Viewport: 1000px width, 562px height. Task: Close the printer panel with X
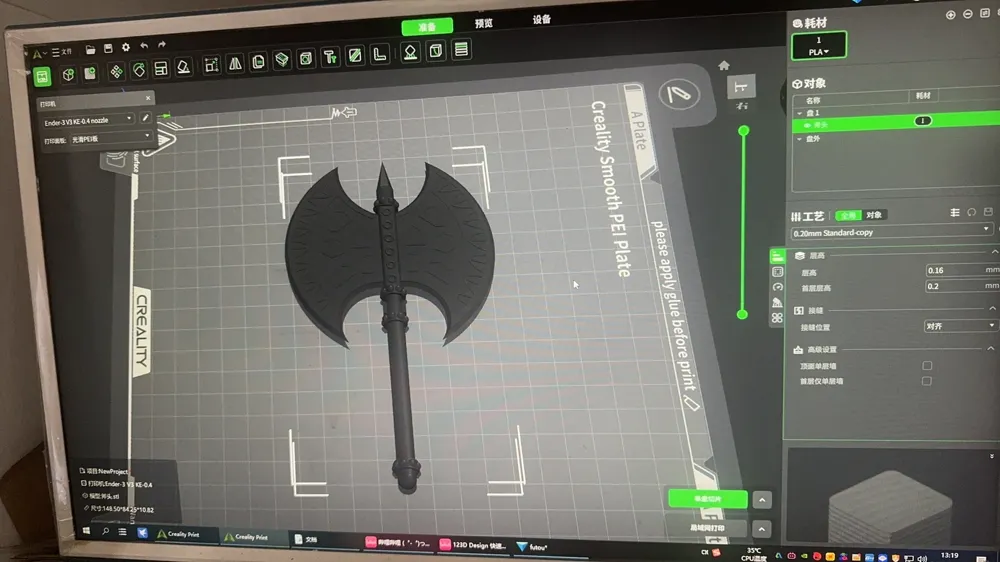pos(148,98)
